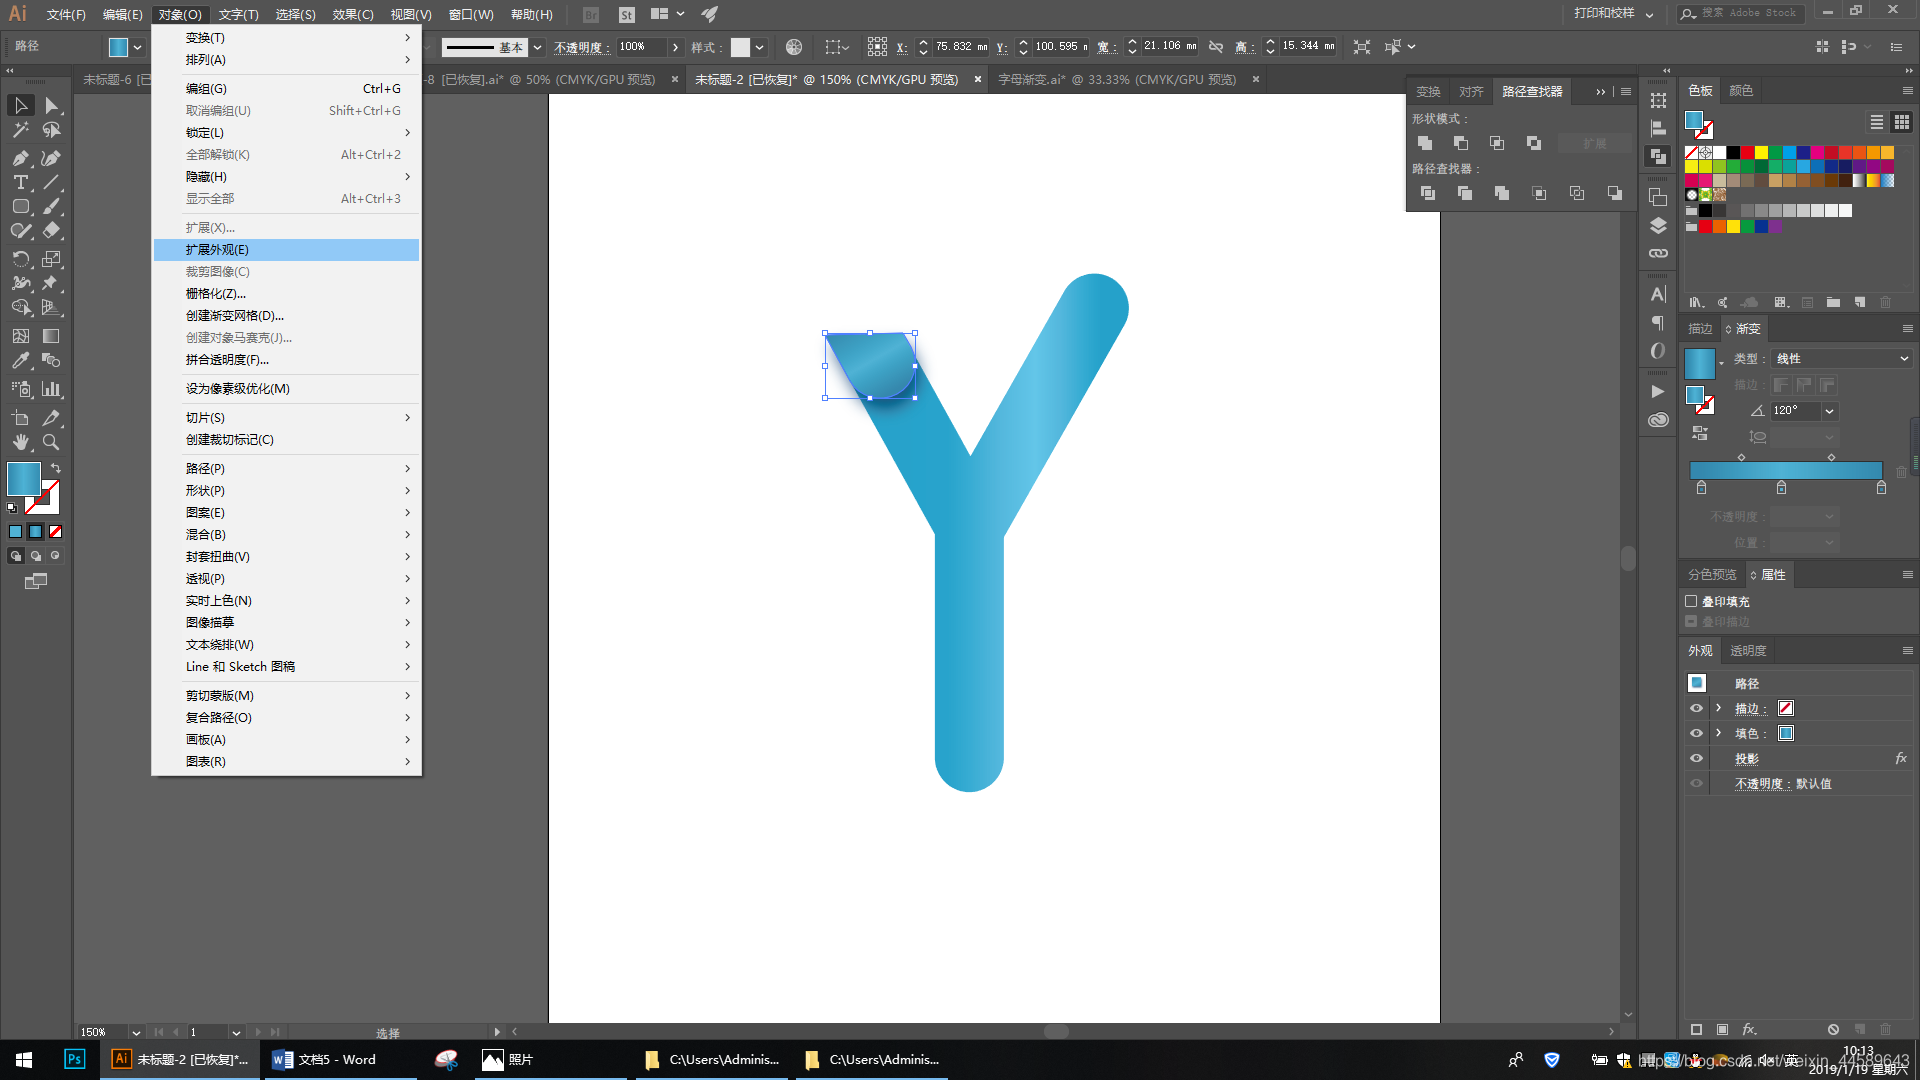1920x1080 pixels.
Task: Open the 效果(C) menu
Action: point(352,14)
